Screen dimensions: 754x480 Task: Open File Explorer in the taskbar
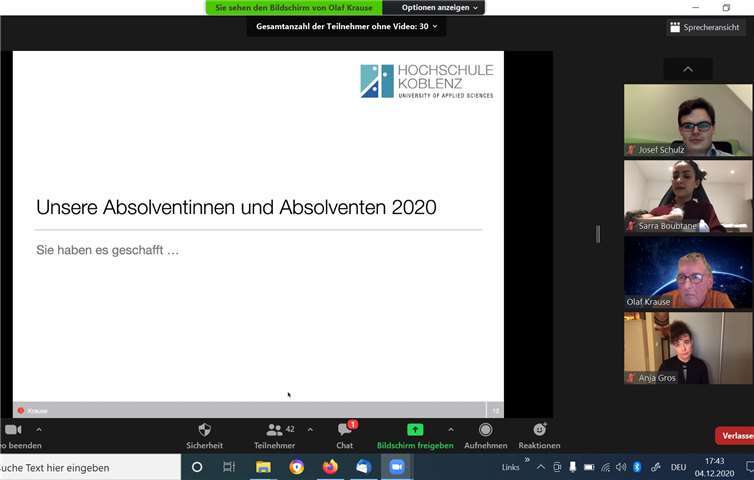(264, 467)
